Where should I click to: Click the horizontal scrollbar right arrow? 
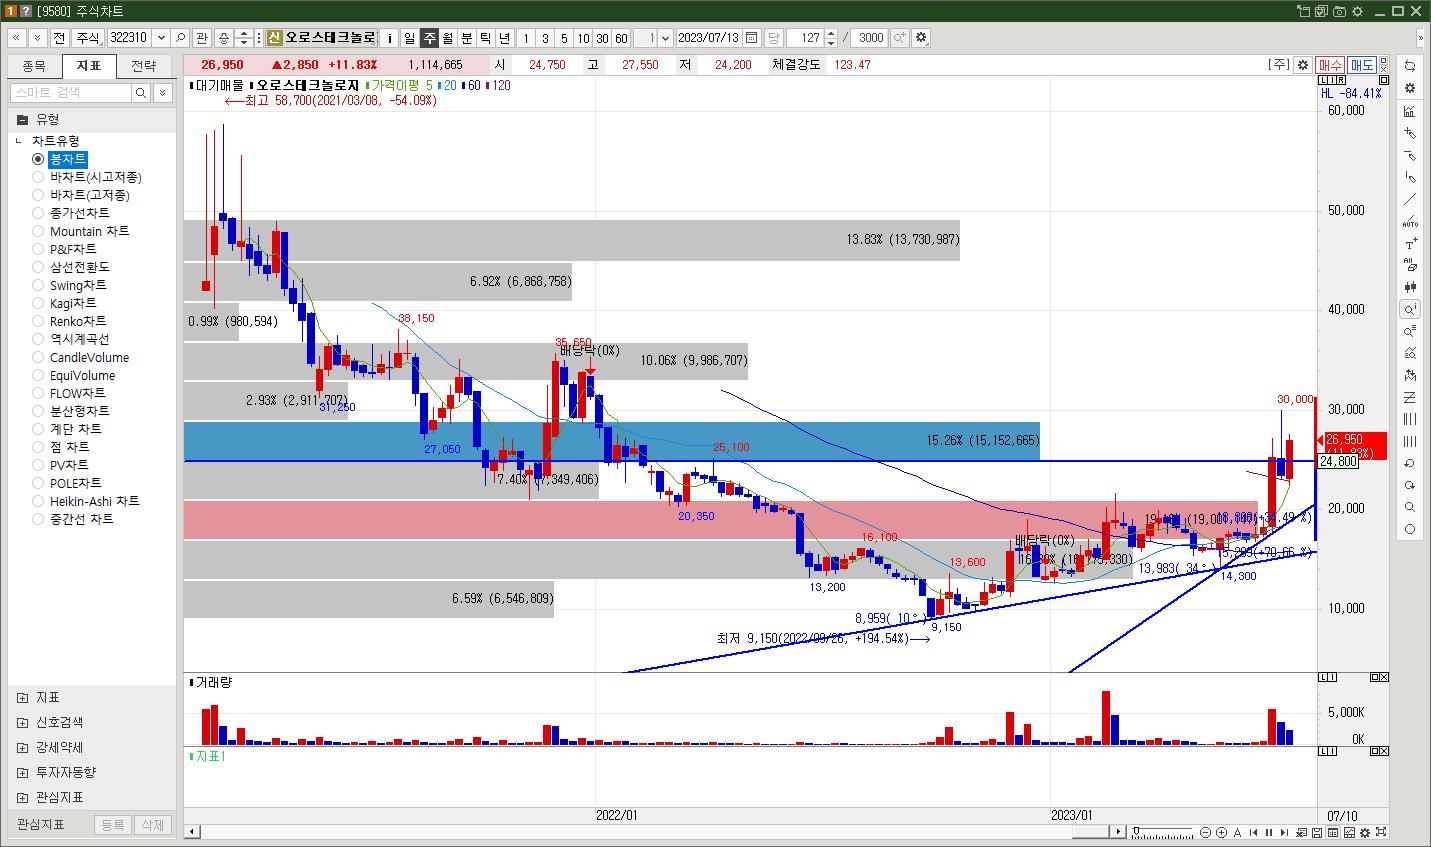point(1119,832)
